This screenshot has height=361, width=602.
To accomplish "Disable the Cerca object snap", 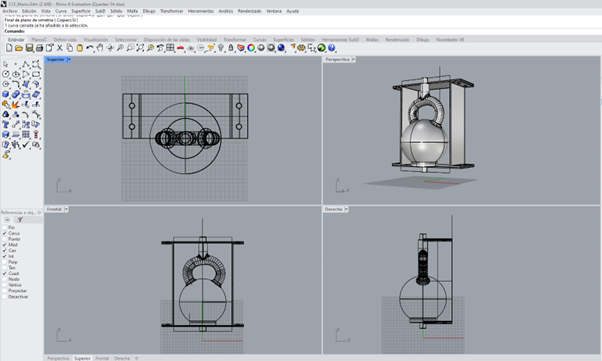I will pos(5,233).
